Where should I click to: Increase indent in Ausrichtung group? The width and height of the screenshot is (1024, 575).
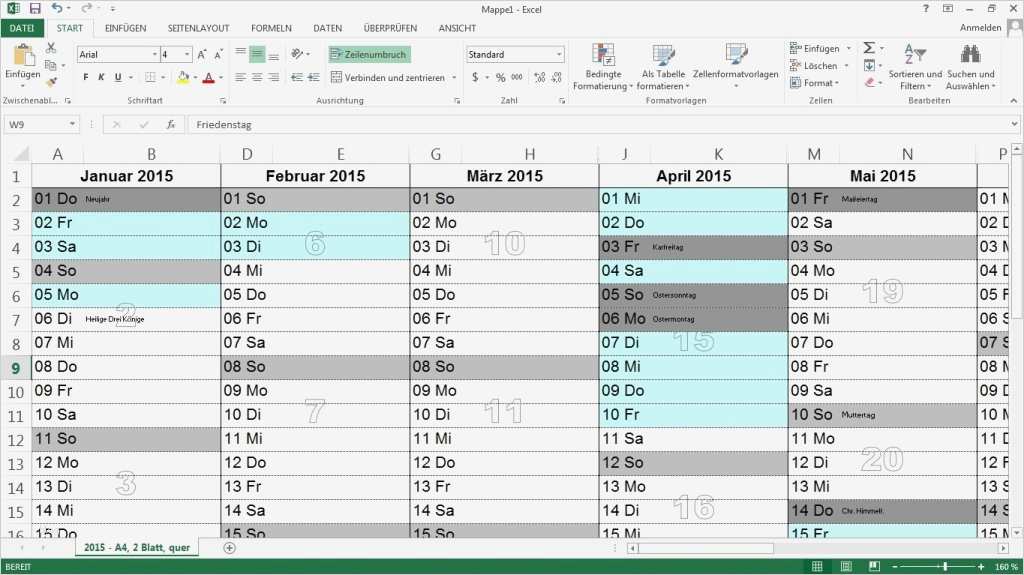tap(314, 77)
